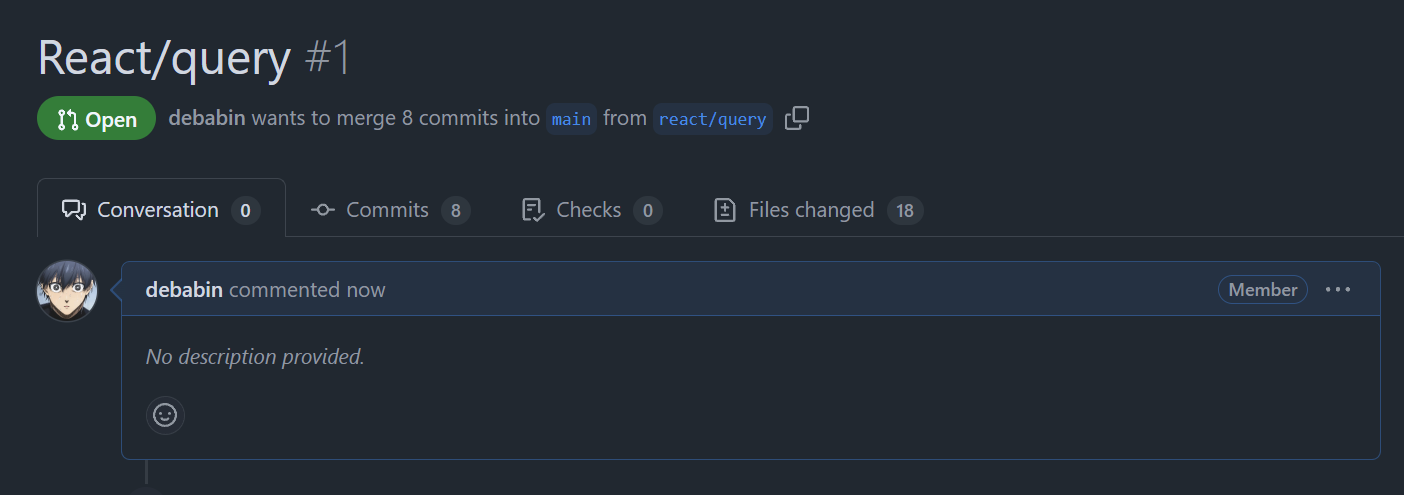1404x495 pixels.
Task: Click the Member badge label
Action: point(1263,290)
